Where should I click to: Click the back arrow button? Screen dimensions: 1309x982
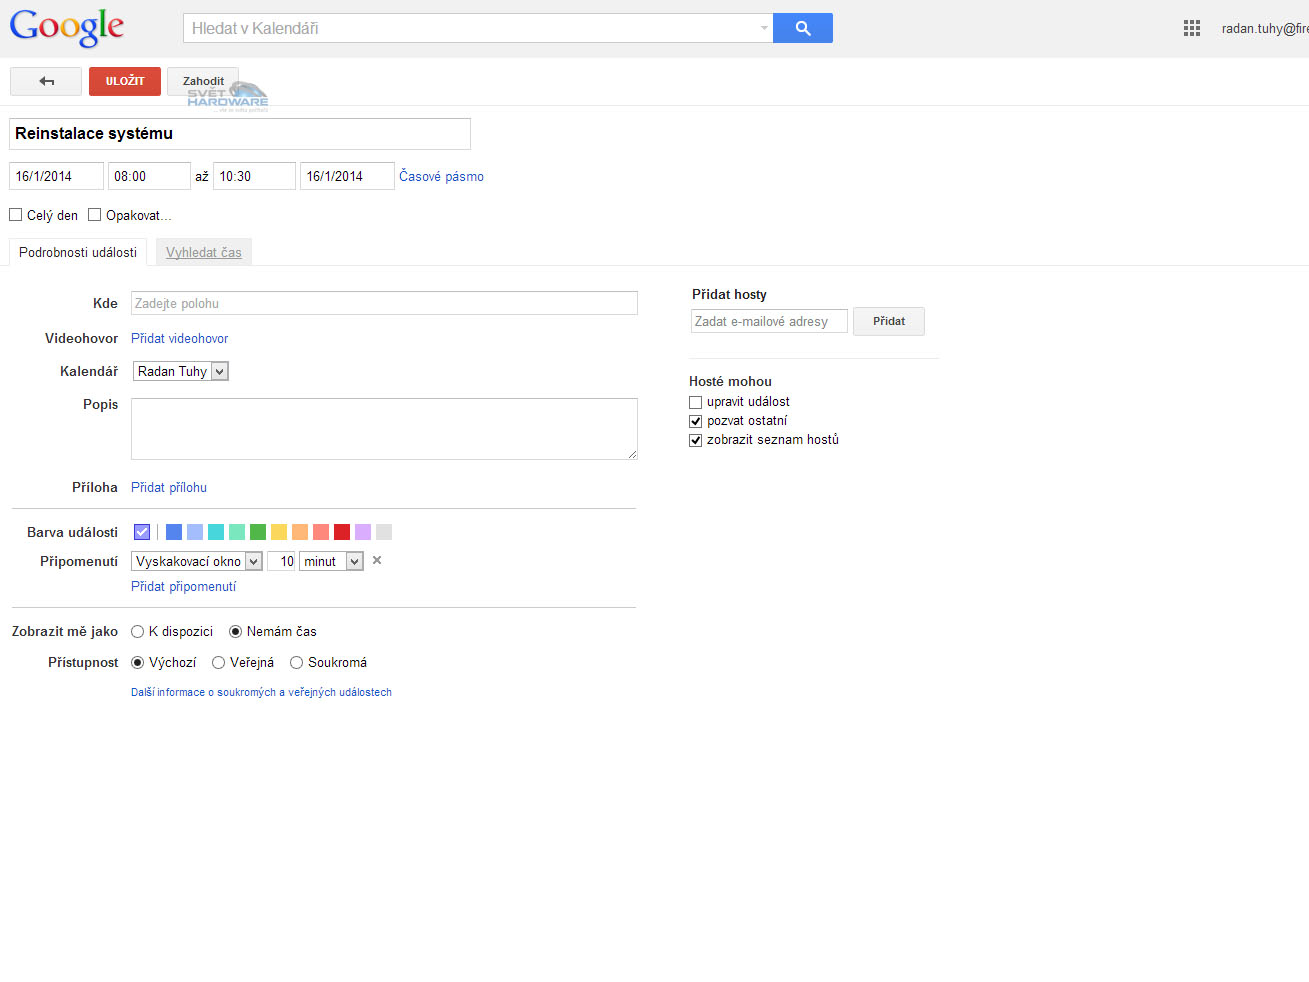click(x=46, y=81)
